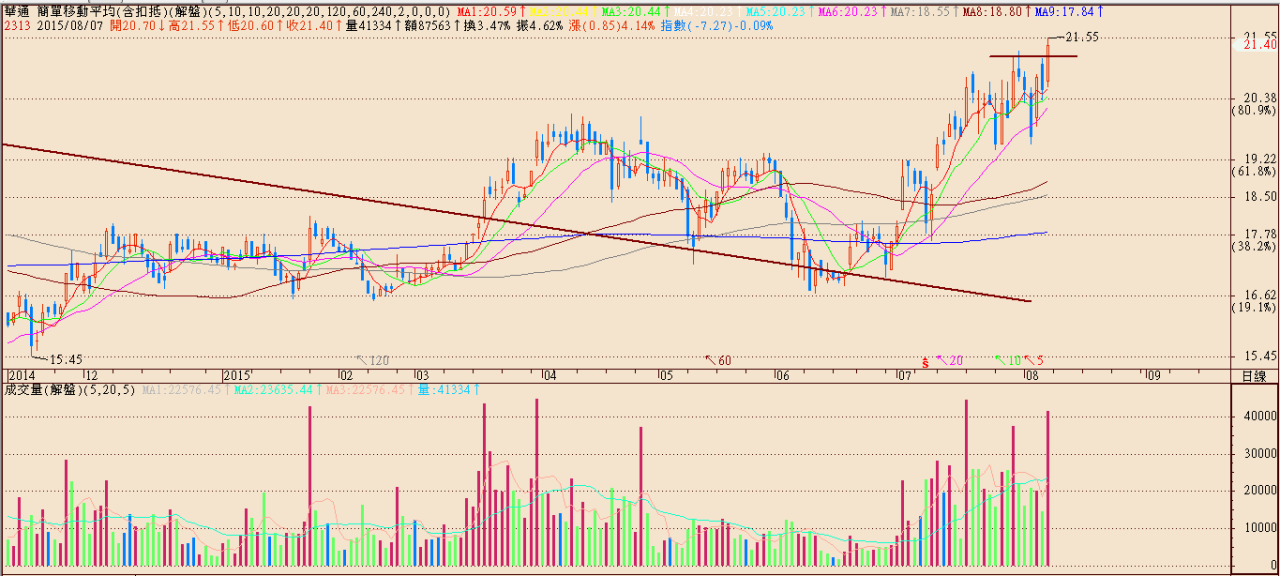
Task: Click the short horizontal resistance line
Action: 1033,56
